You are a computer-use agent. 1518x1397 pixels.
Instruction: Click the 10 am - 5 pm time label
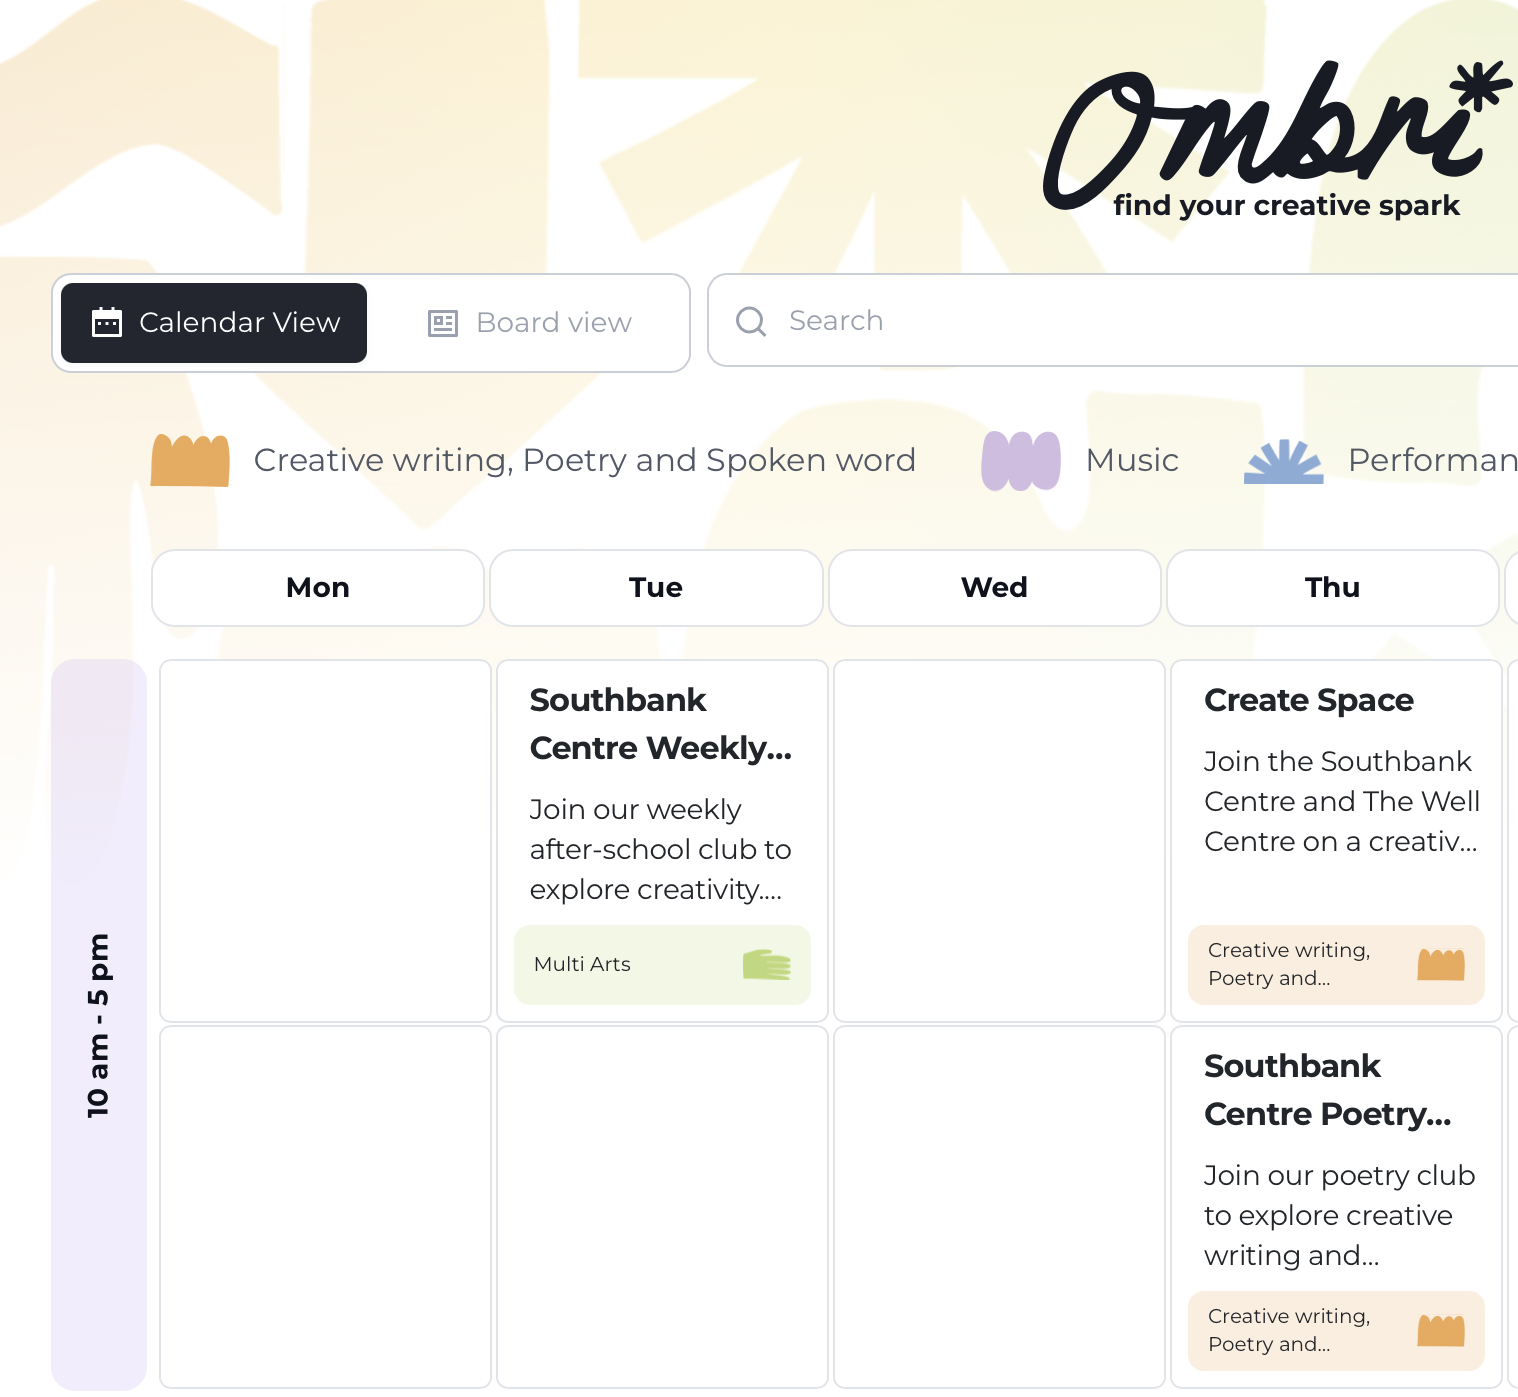click(x=98, y=1022)
